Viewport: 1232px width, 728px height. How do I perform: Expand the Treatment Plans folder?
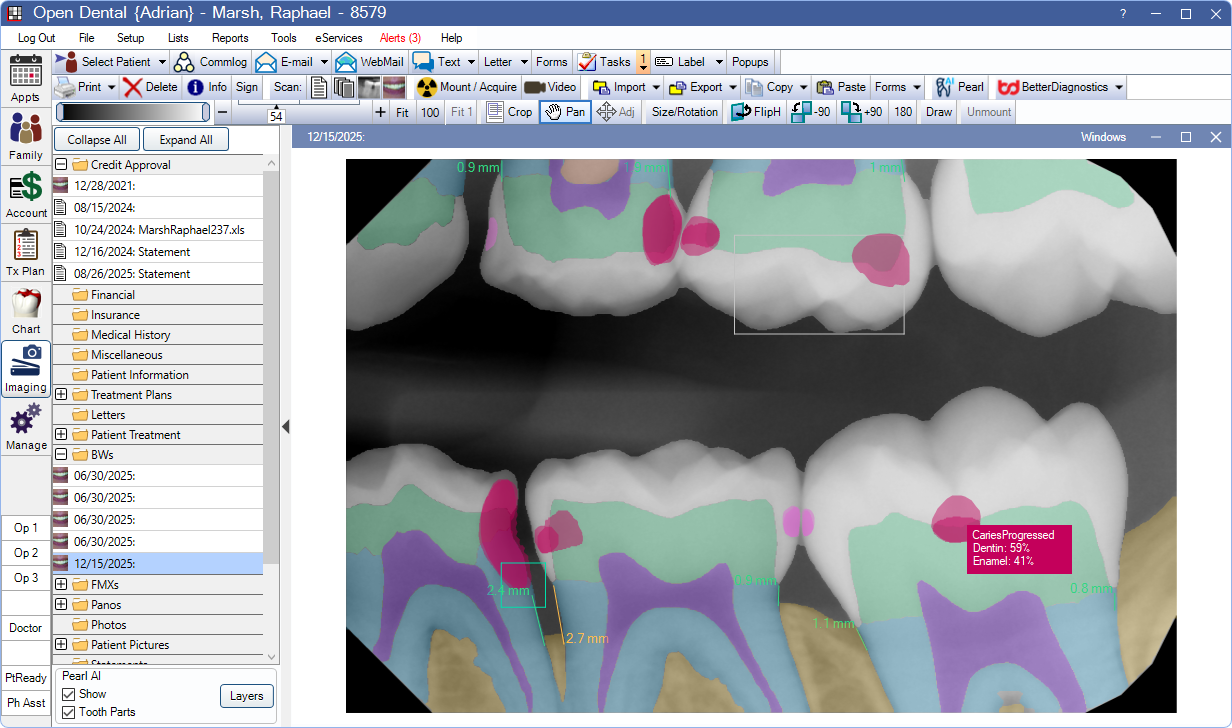pos(62,394)
